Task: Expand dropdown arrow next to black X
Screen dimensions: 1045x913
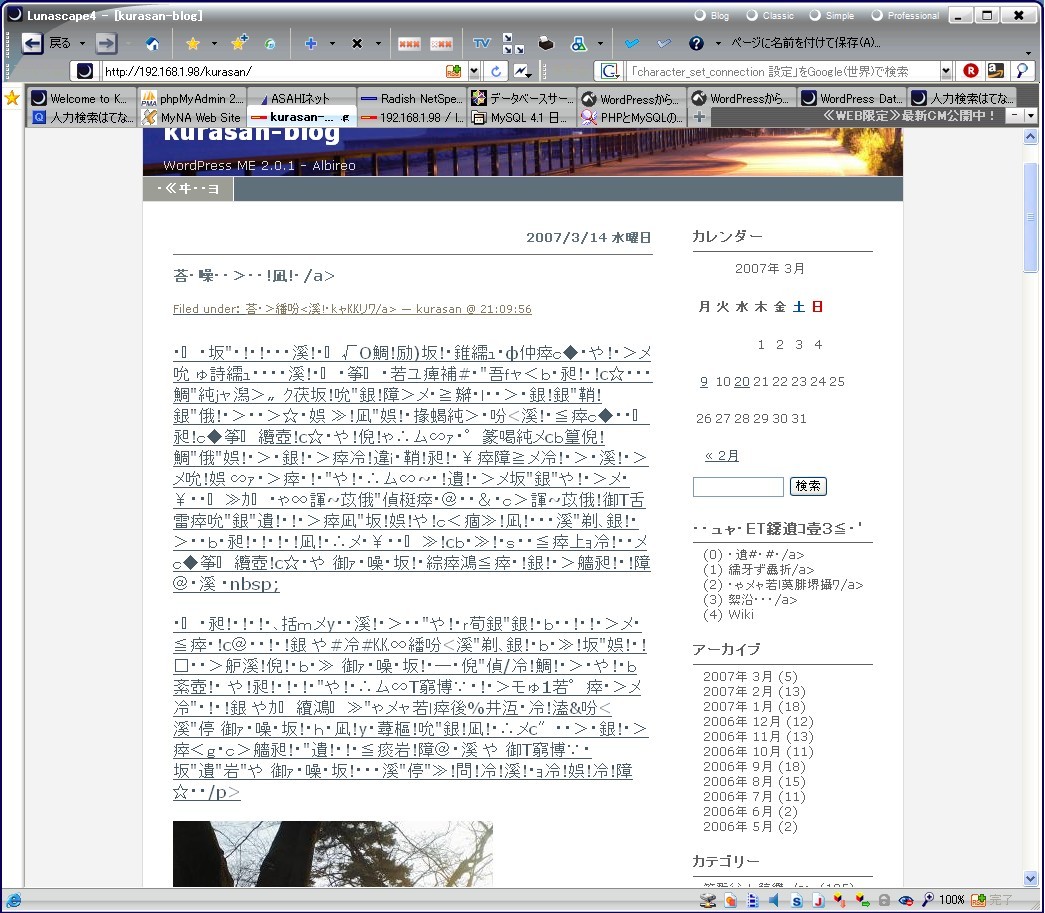Action: click(x=378, y=44)
